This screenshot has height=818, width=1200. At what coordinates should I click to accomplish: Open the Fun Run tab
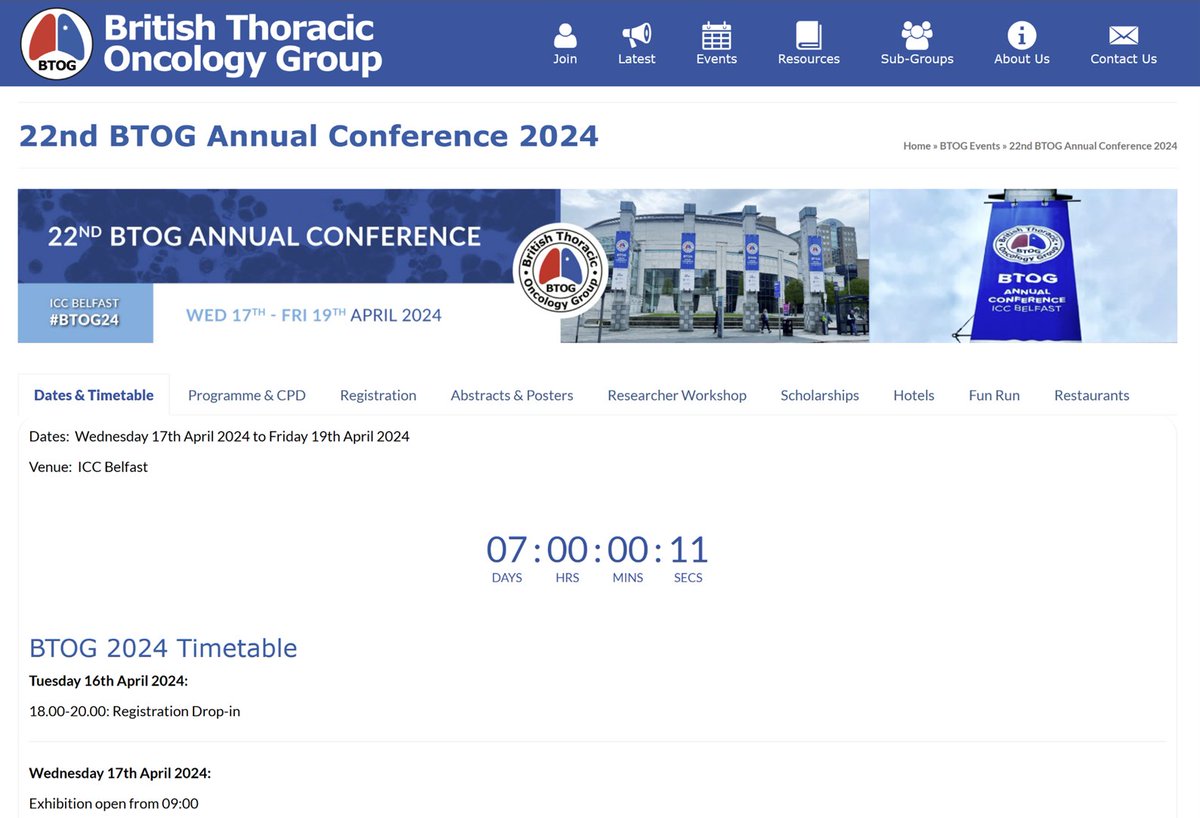[993, 395]
